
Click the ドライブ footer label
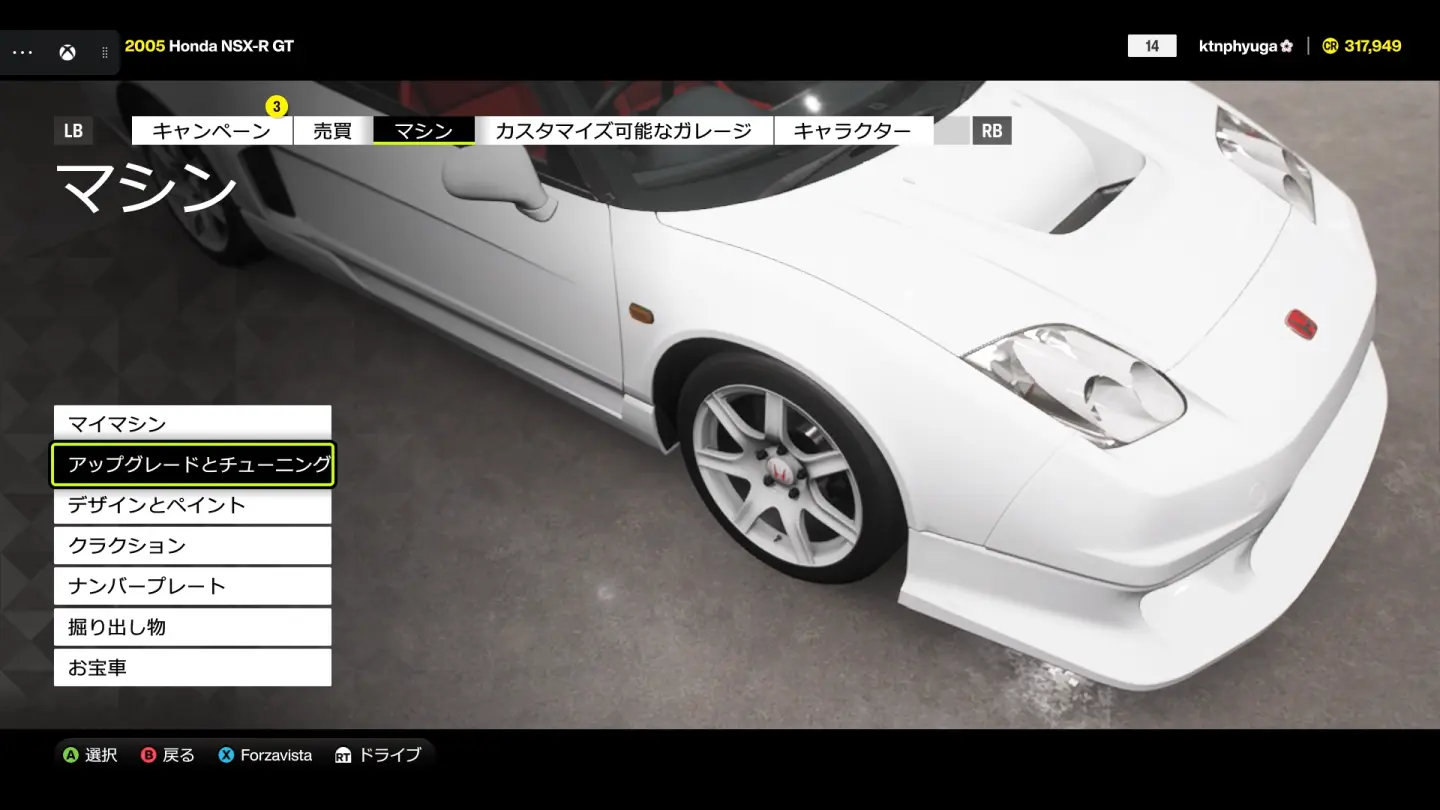390,755
